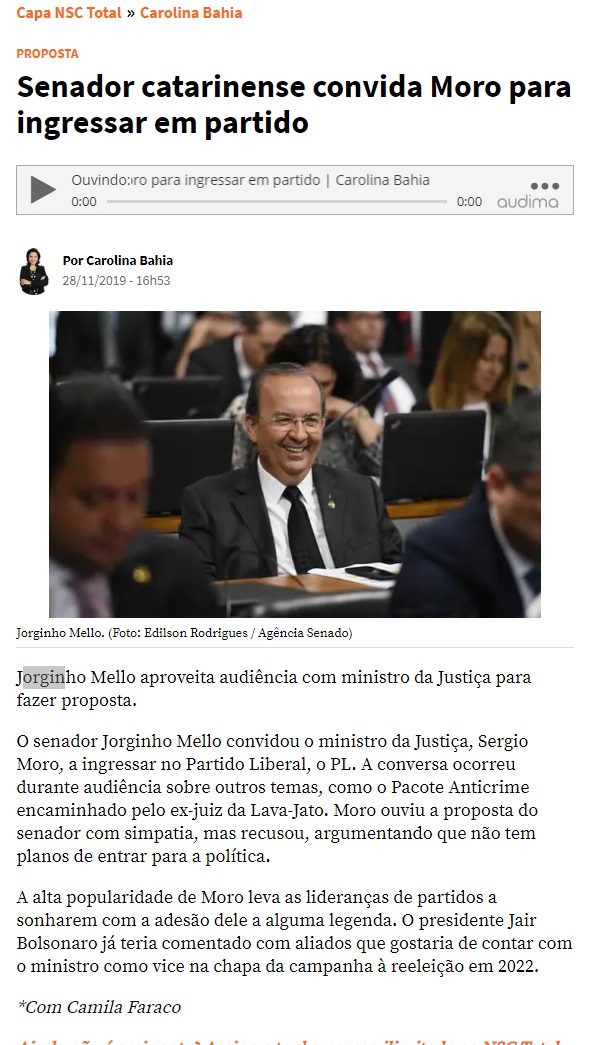
Task: Click the headline about Senador catarinense
Action: pos(294,105)
